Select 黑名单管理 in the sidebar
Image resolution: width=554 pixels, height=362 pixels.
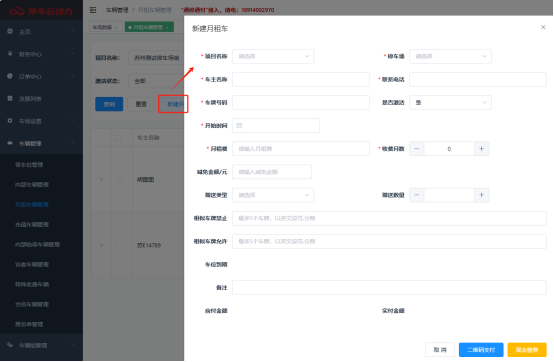click(x=29, y=324)
